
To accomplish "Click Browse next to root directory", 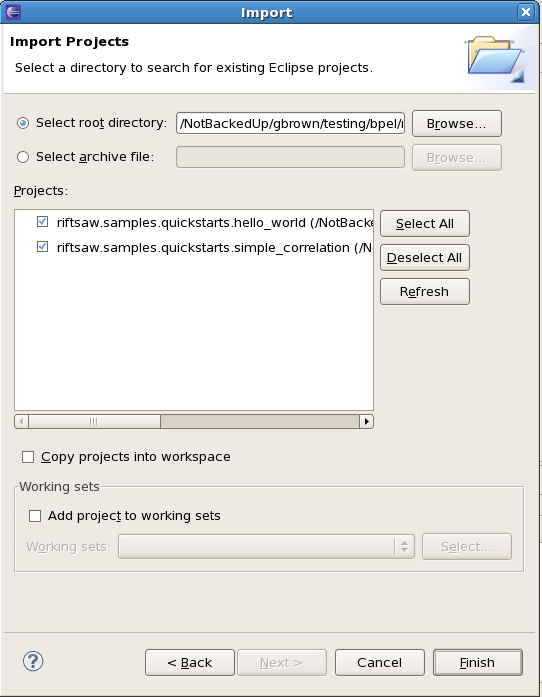I will pyautogui.click(x=457, y=124).
